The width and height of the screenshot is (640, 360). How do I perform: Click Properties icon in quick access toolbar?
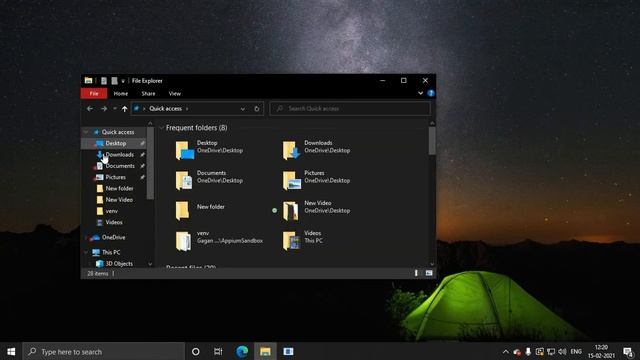tap(104, 81)
